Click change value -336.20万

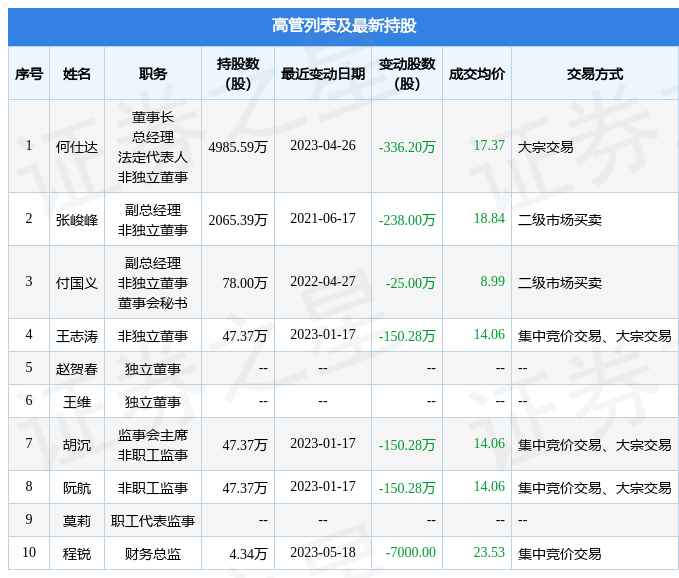pos(407,147)
